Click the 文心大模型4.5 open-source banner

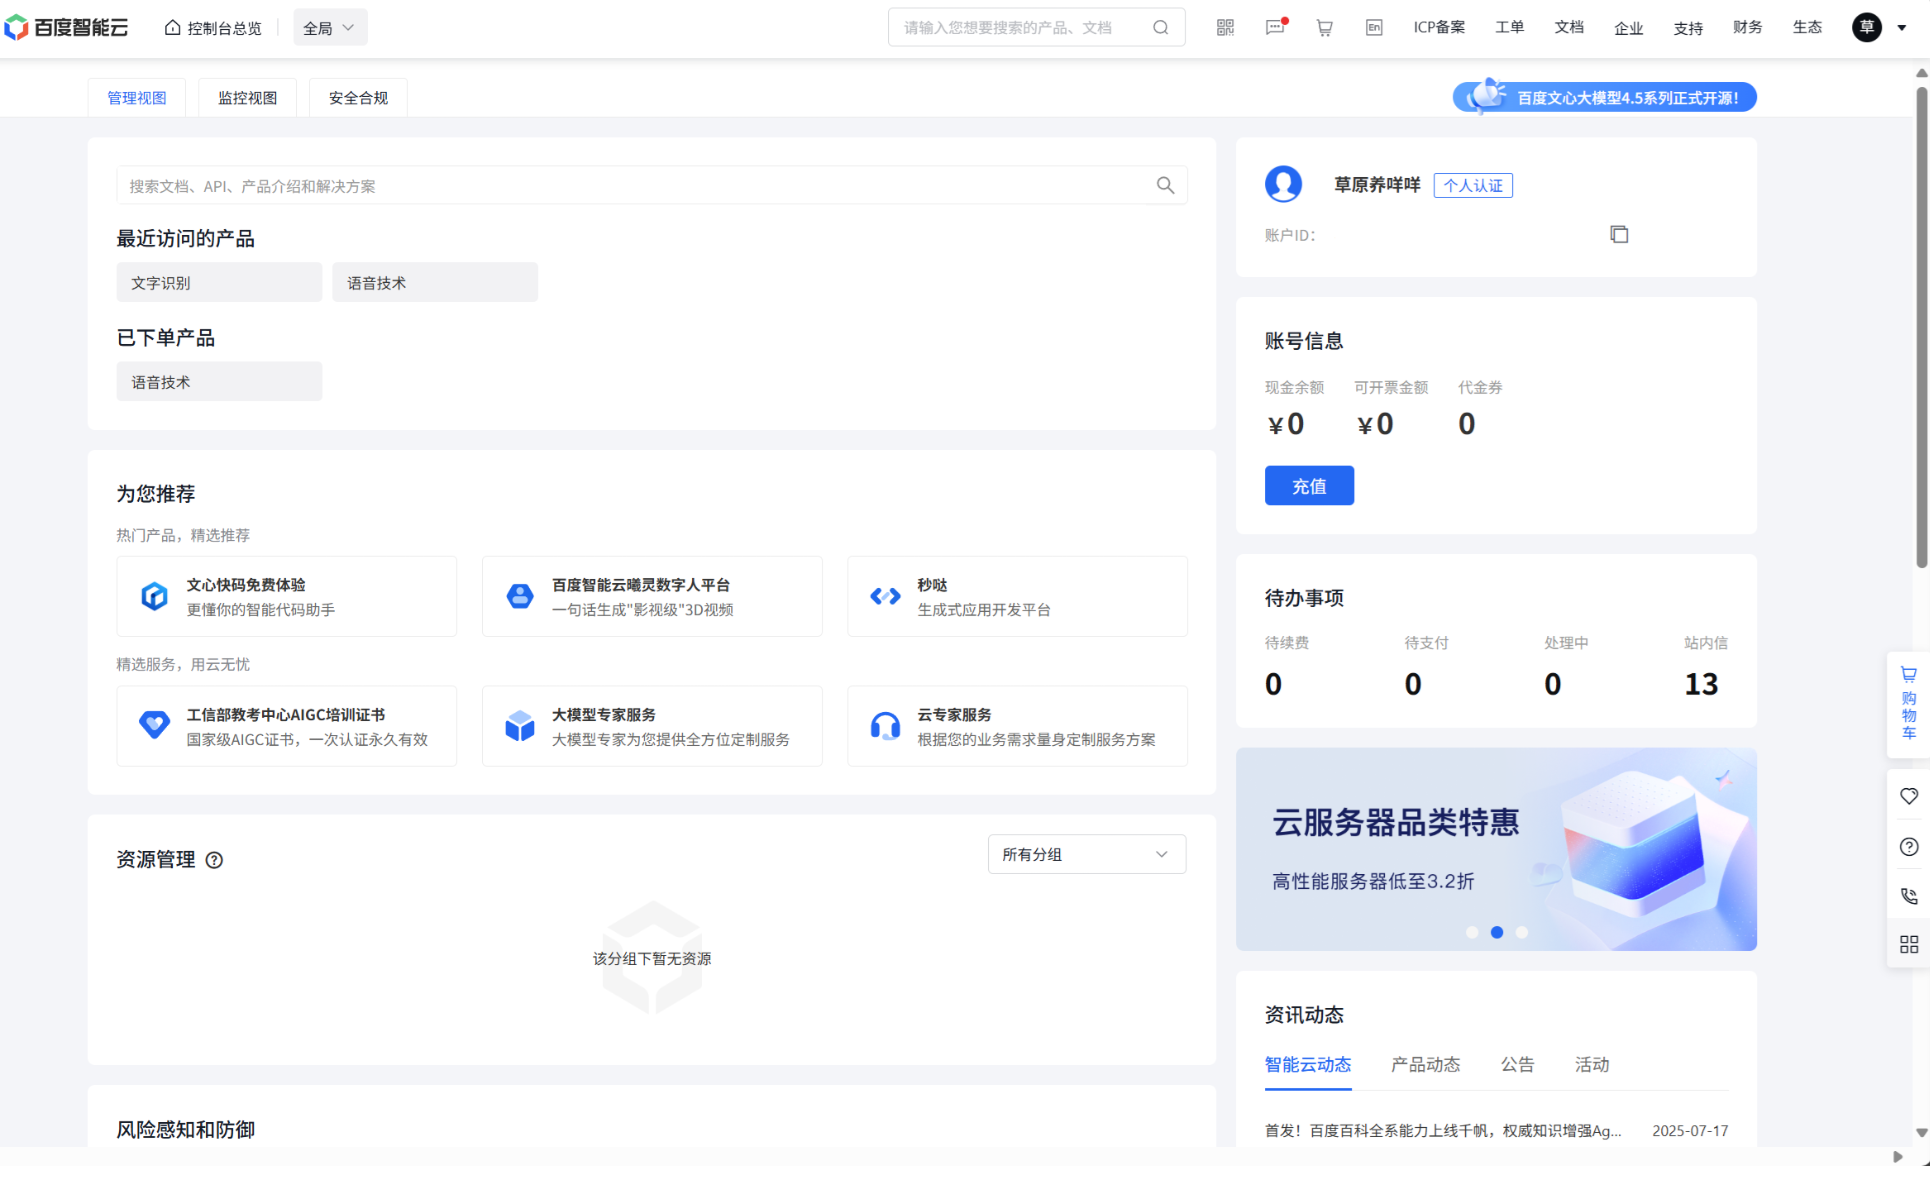click(x=1604, y=97)
